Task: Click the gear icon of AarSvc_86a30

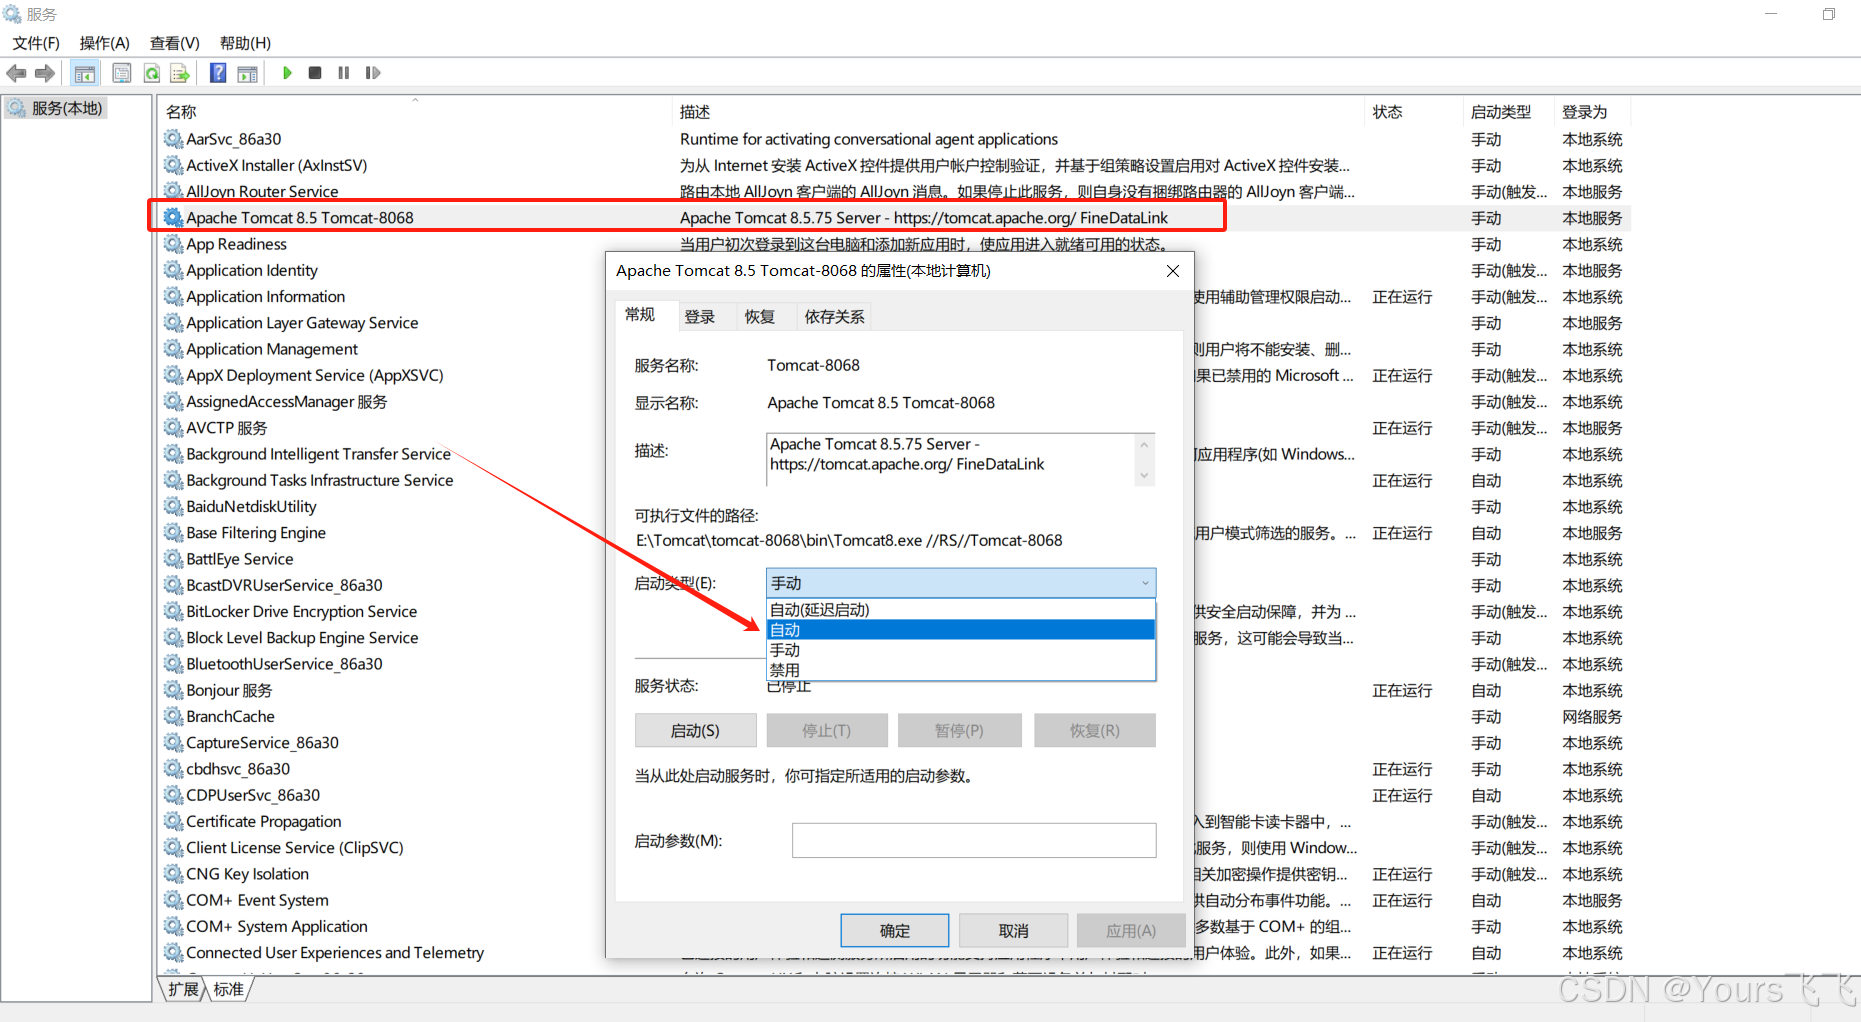Action: (174, 139)
